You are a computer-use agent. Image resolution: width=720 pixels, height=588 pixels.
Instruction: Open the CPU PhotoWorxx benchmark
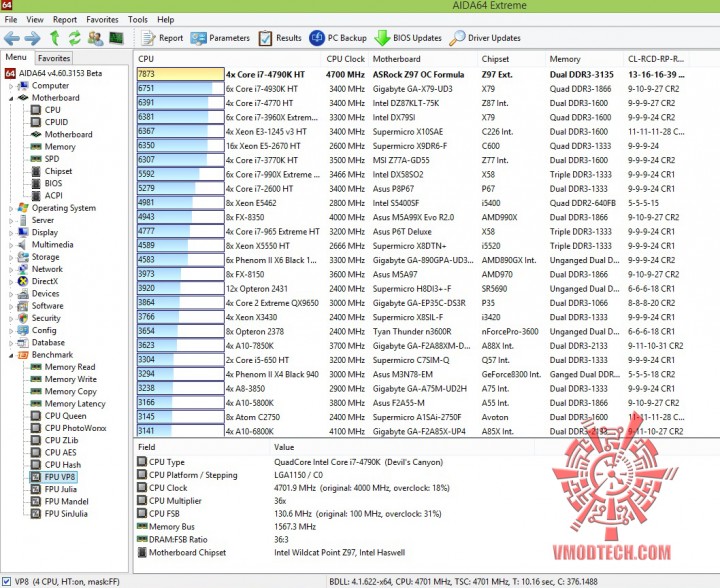75,428
